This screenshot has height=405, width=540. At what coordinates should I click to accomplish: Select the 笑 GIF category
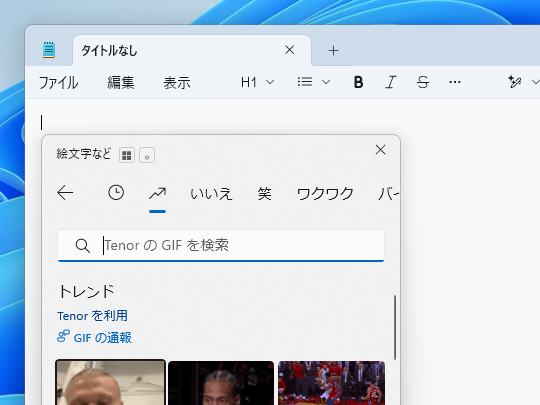tap(264, 194)
